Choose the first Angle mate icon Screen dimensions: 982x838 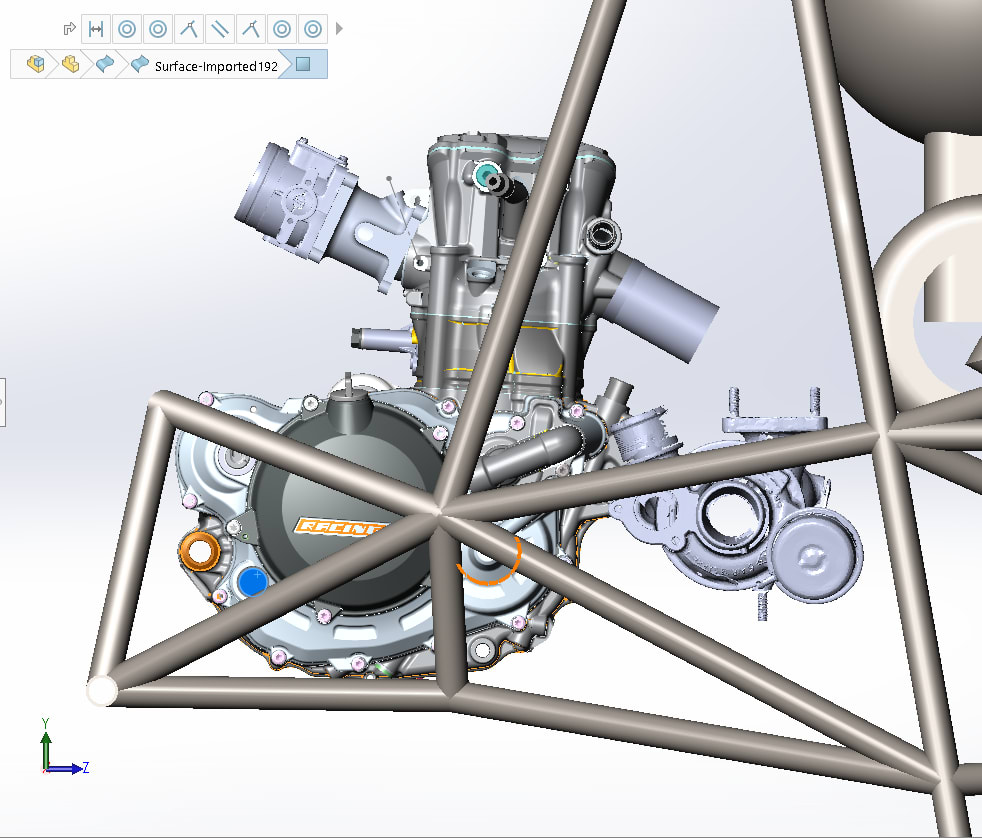click(189, 29)
